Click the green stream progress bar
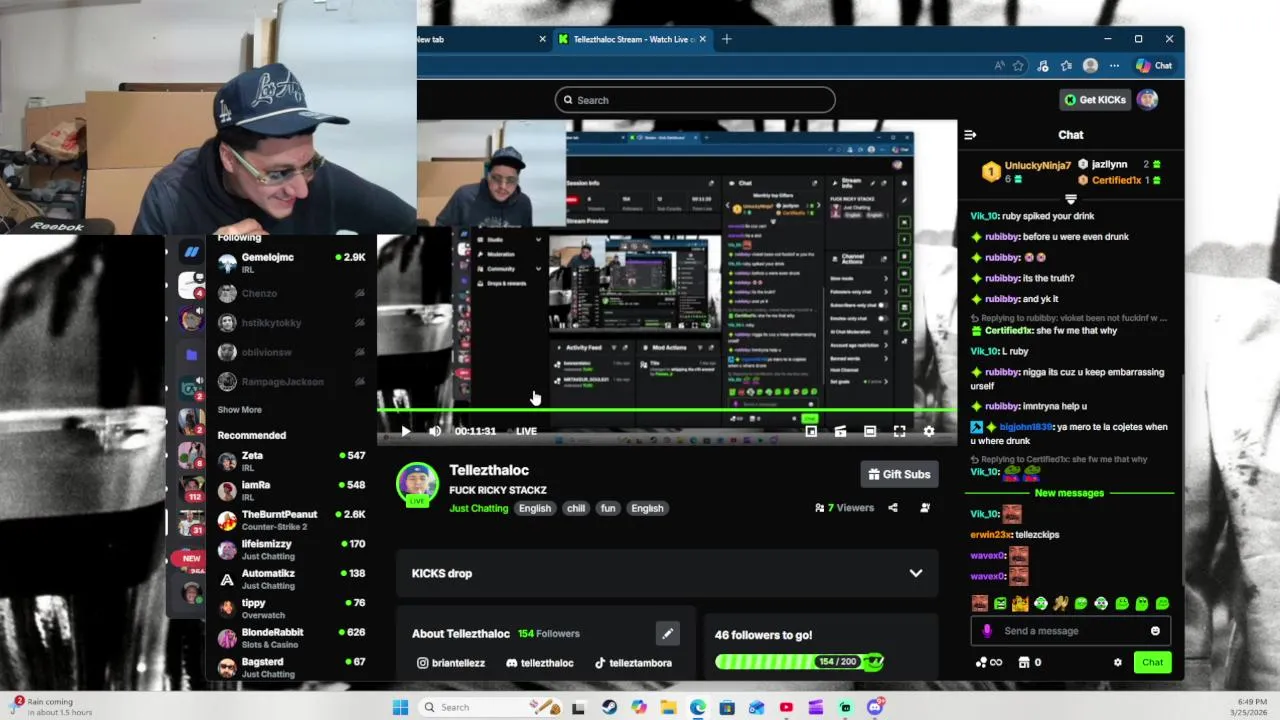Image resolution: width=1280 pixels, height=720 pixels. click(667, 410)
